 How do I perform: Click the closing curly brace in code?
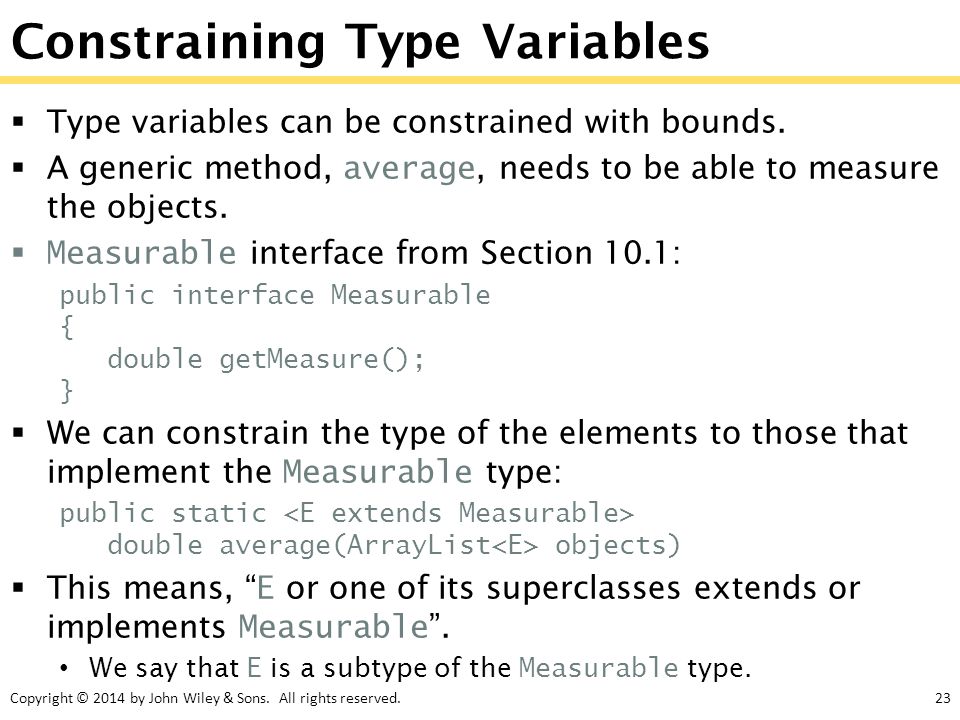[x=67, y=391]
